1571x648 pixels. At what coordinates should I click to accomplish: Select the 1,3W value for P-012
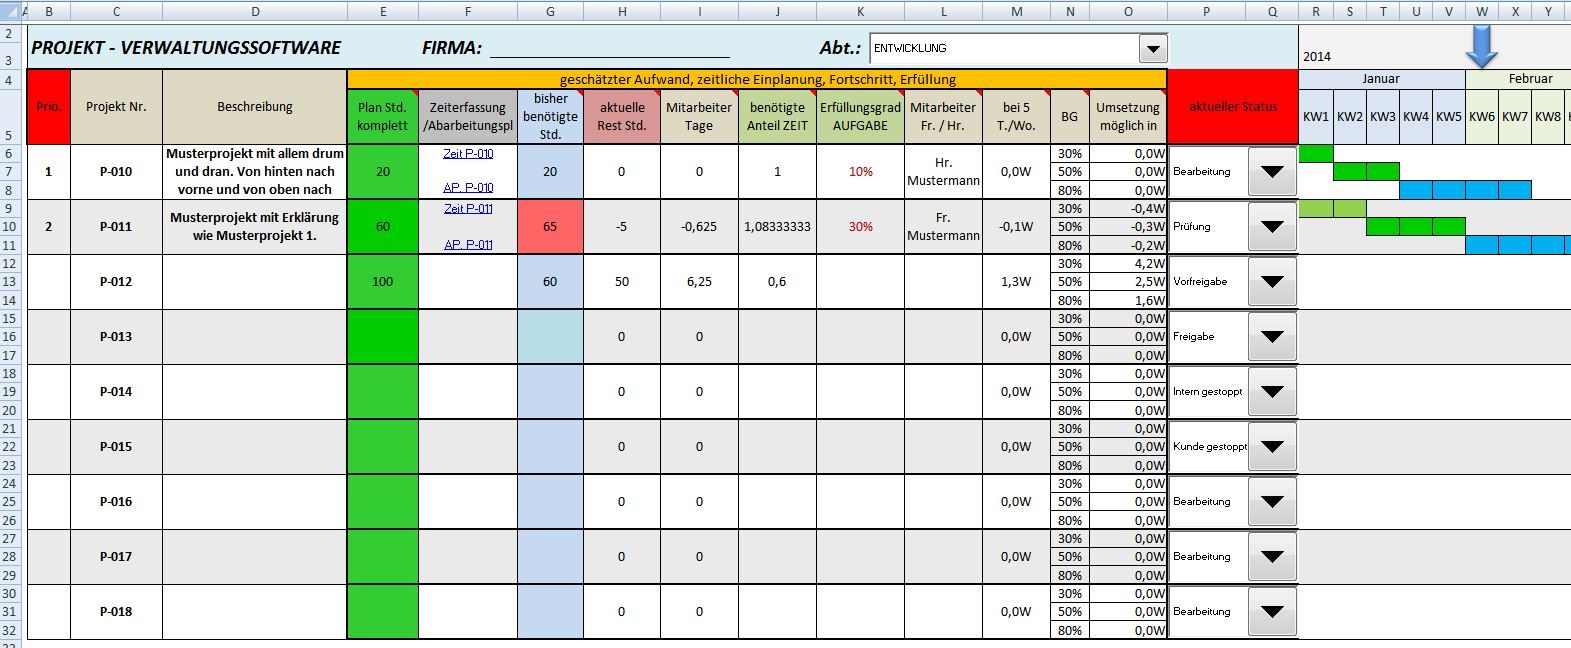tap(1016, 282)
